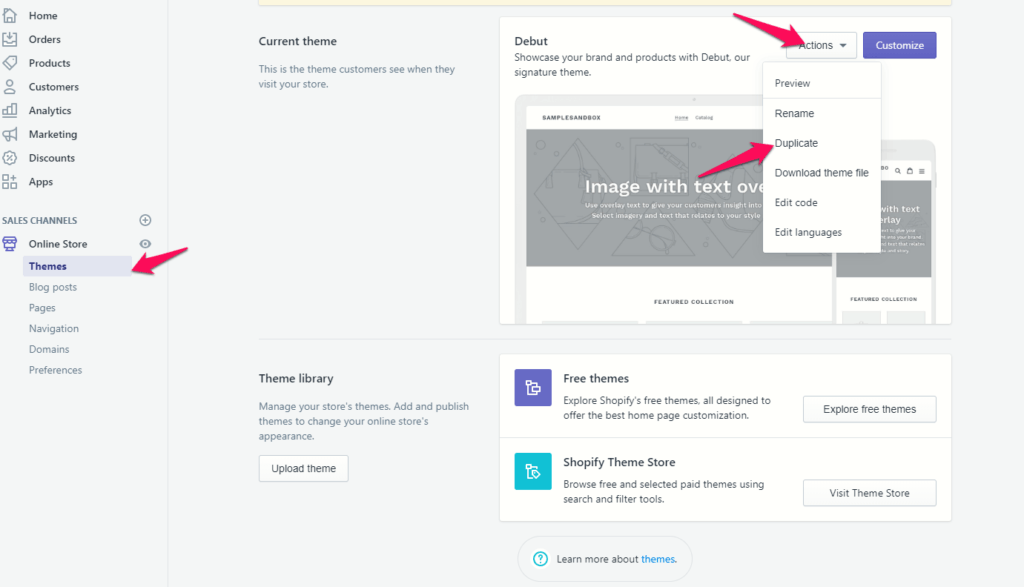
Task: Open Pages under Online Store
Action: coord(42,308)
